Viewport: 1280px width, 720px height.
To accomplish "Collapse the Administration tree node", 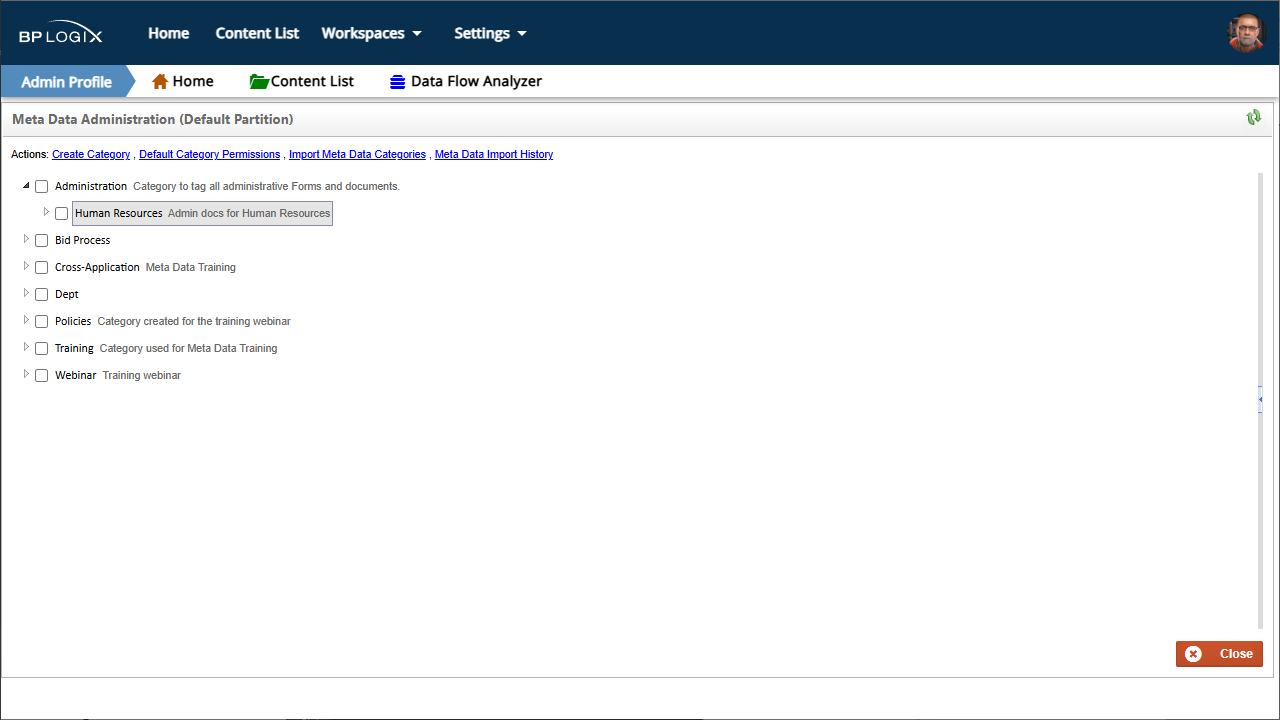I will coord(26,186).
